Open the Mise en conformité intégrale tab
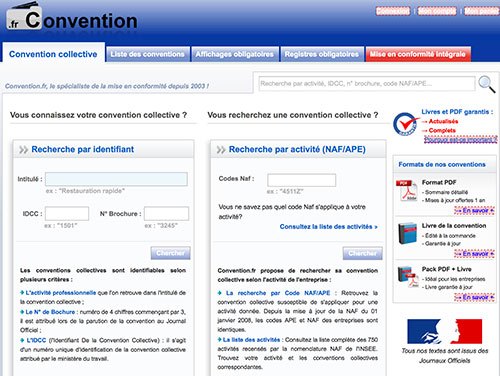This screenshot has height=376, width=500. (x=418, y=54)
